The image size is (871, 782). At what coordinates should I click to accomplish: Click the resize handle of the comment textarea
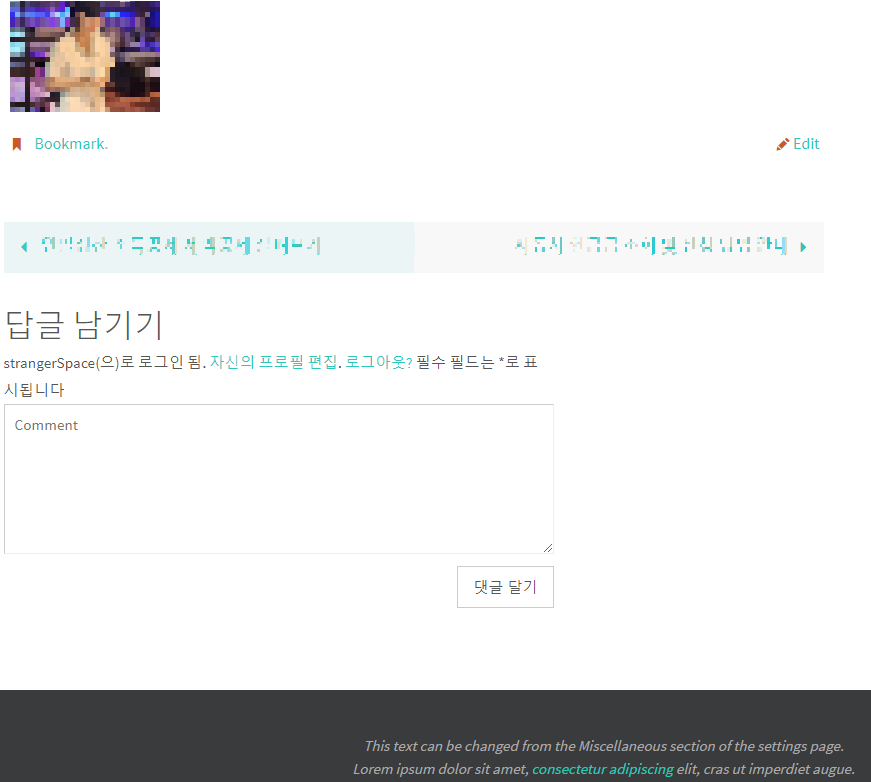(548, 548)
